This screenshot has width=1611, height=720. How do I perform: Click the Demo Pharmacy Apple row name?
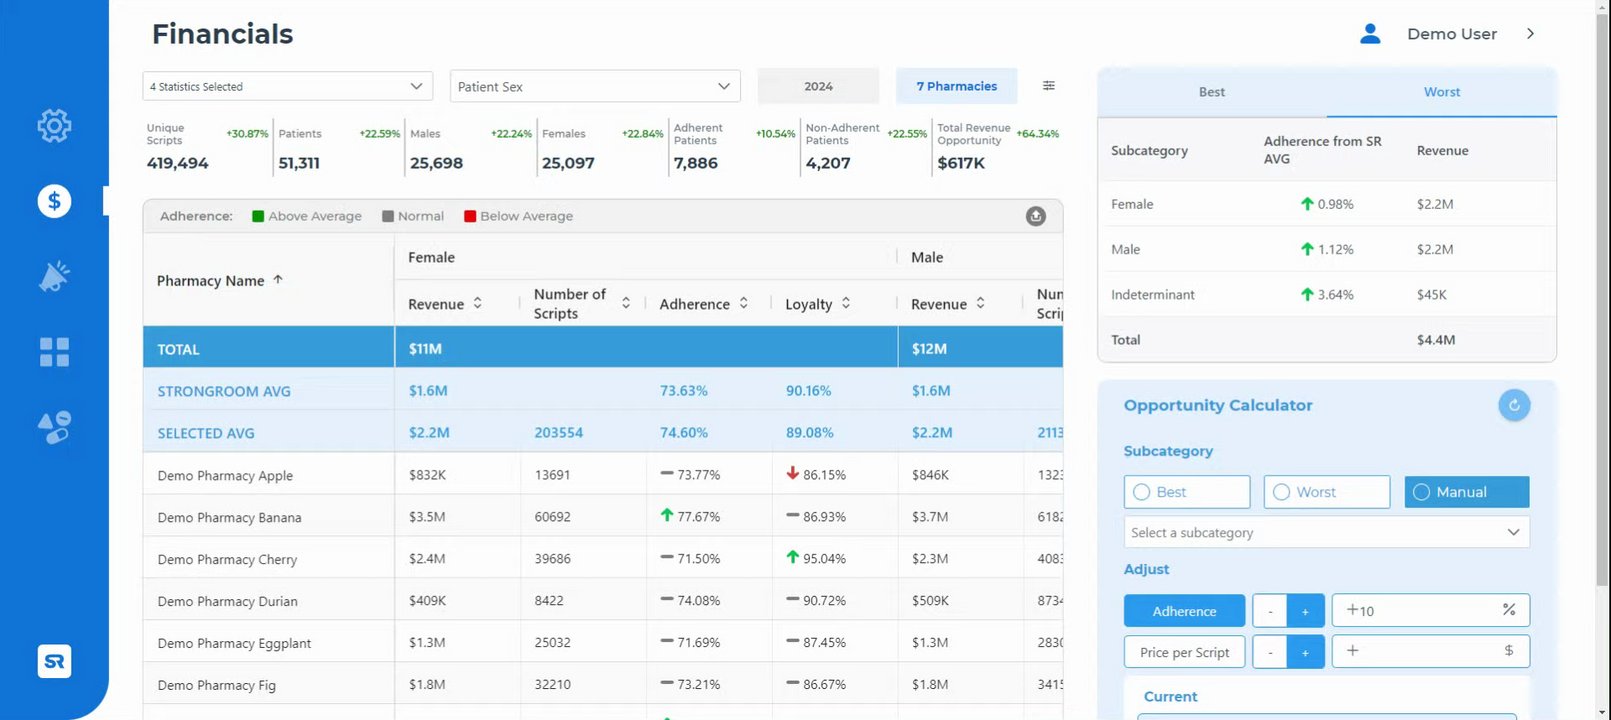[x=225, y=476]
